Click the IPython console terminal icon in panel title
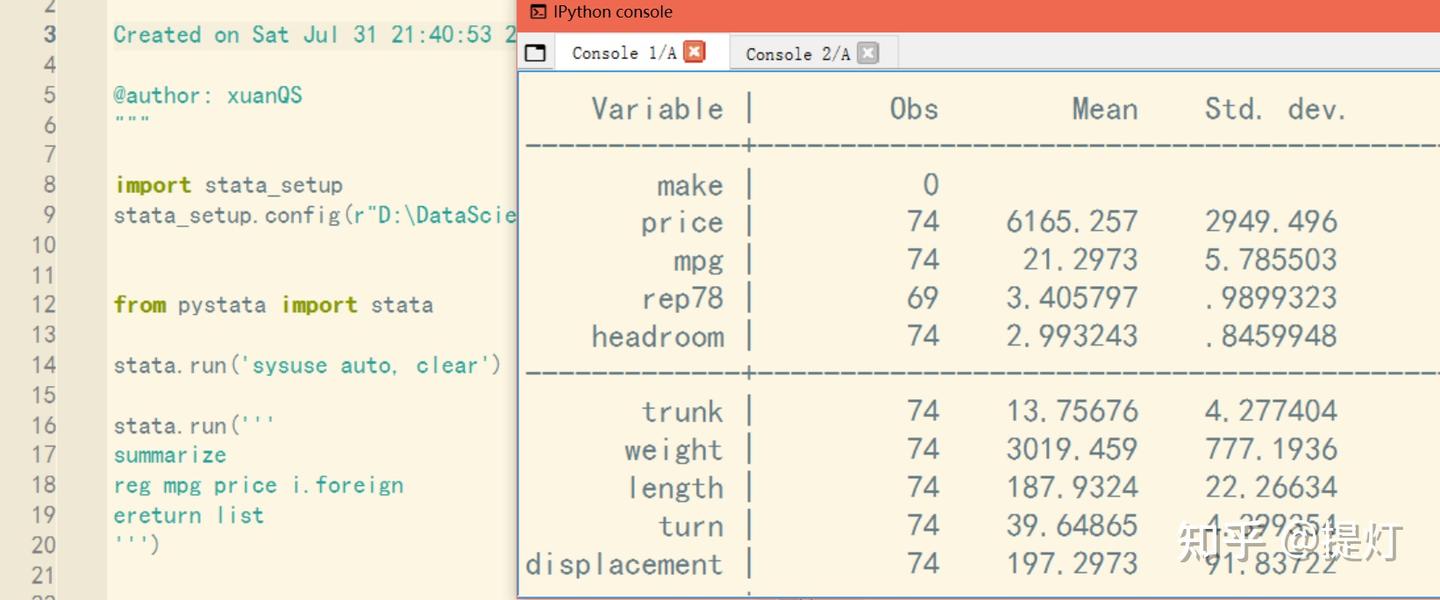Image resolution: width=1440 pixels, height=600 pixels. coord(536,12)
